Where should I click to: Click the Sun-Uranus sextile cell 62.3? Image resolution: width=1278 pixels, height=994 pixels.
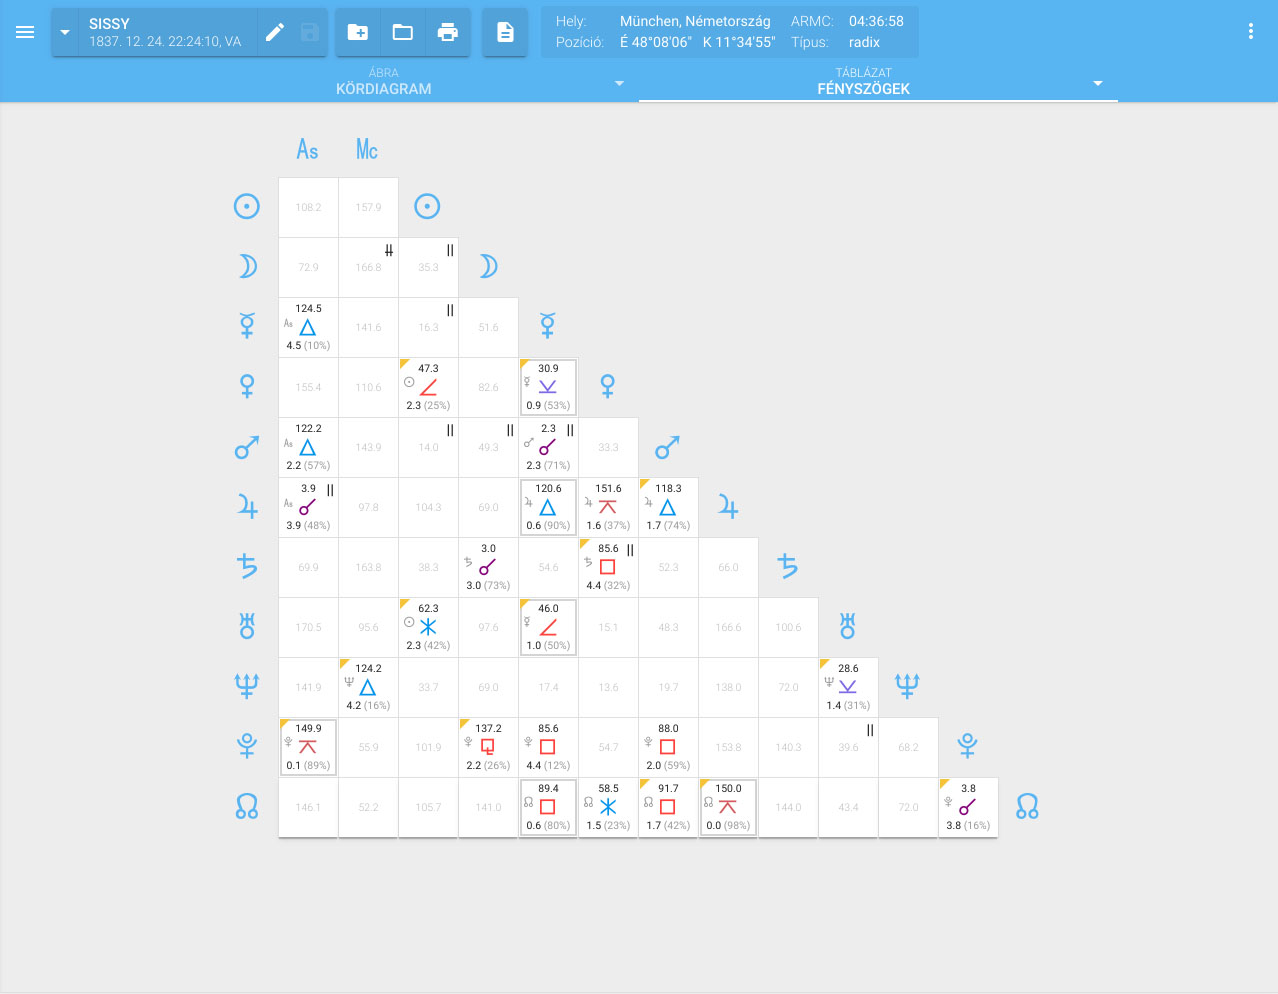point(428,627)
